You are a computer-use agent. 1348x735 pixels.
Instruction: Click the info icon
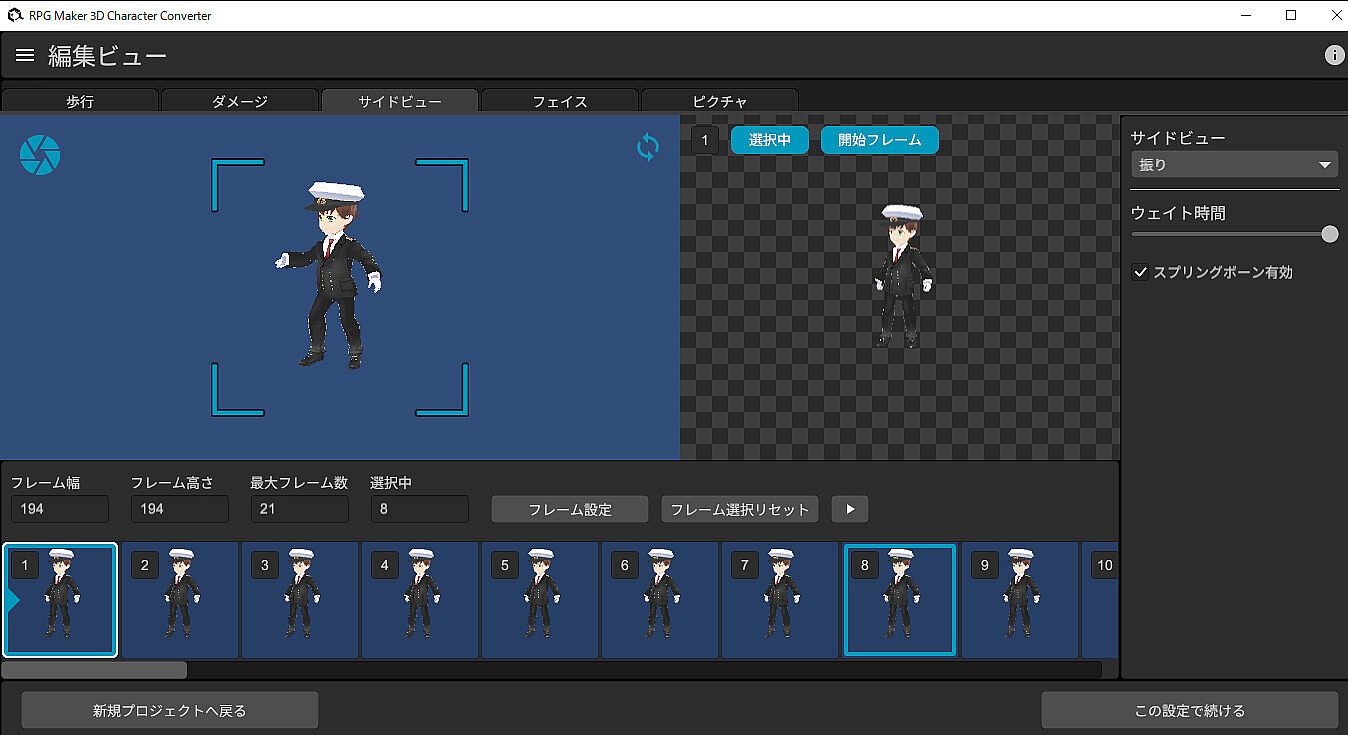pos(1334,56)
